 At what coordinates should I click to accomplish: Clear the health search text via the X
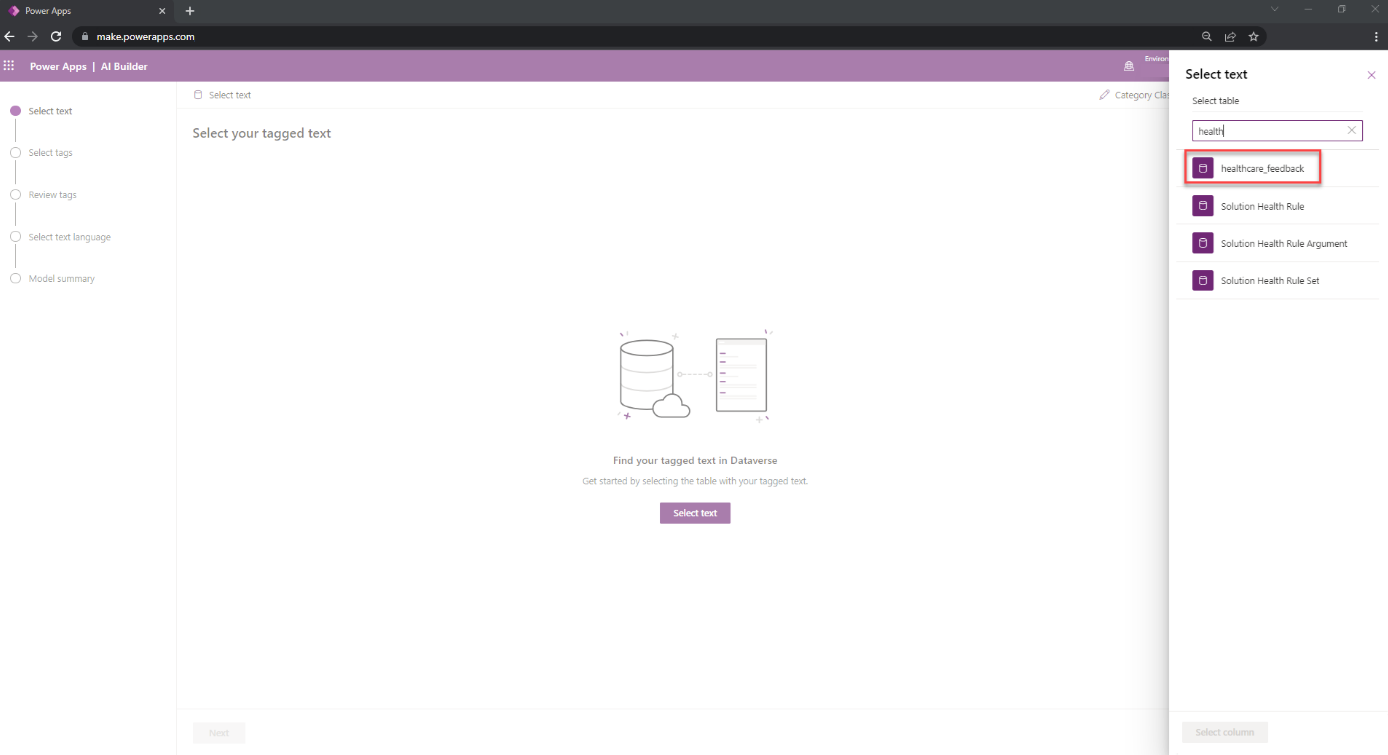[1351, 130]
